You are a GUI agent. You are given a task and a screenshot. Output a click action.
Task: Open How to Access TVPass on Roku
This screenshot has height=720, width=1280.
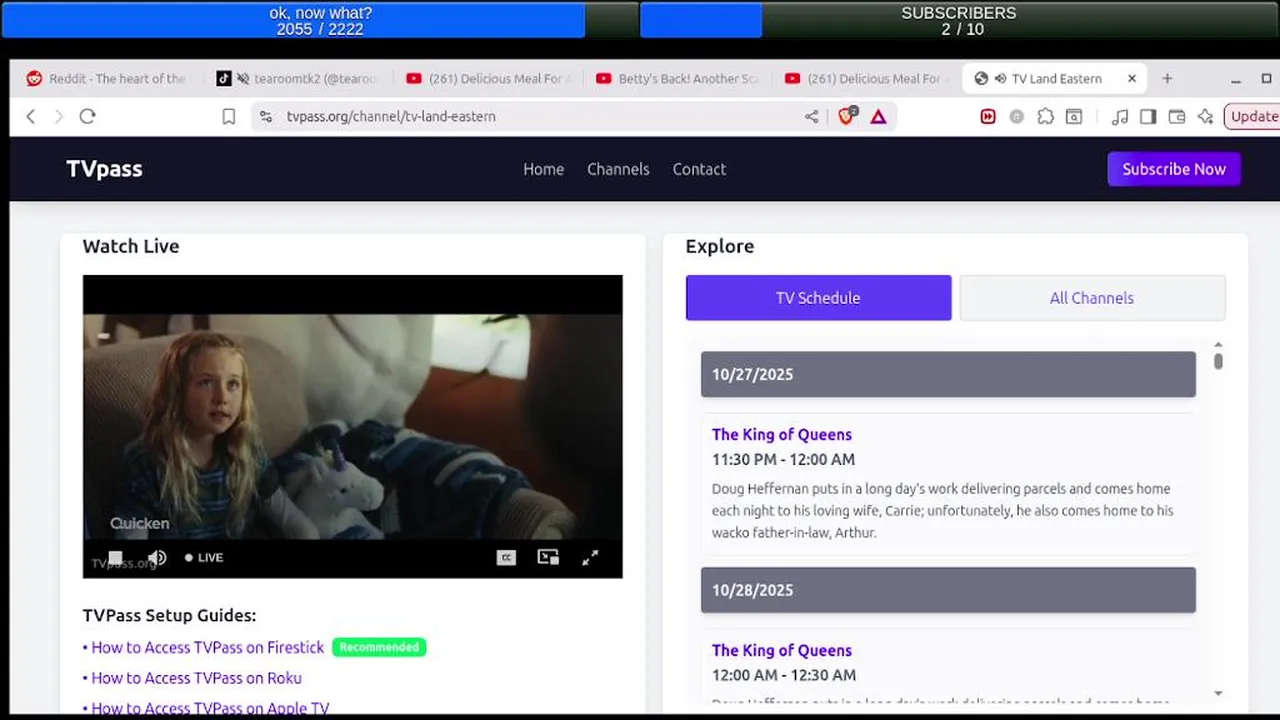coord(196,678)
